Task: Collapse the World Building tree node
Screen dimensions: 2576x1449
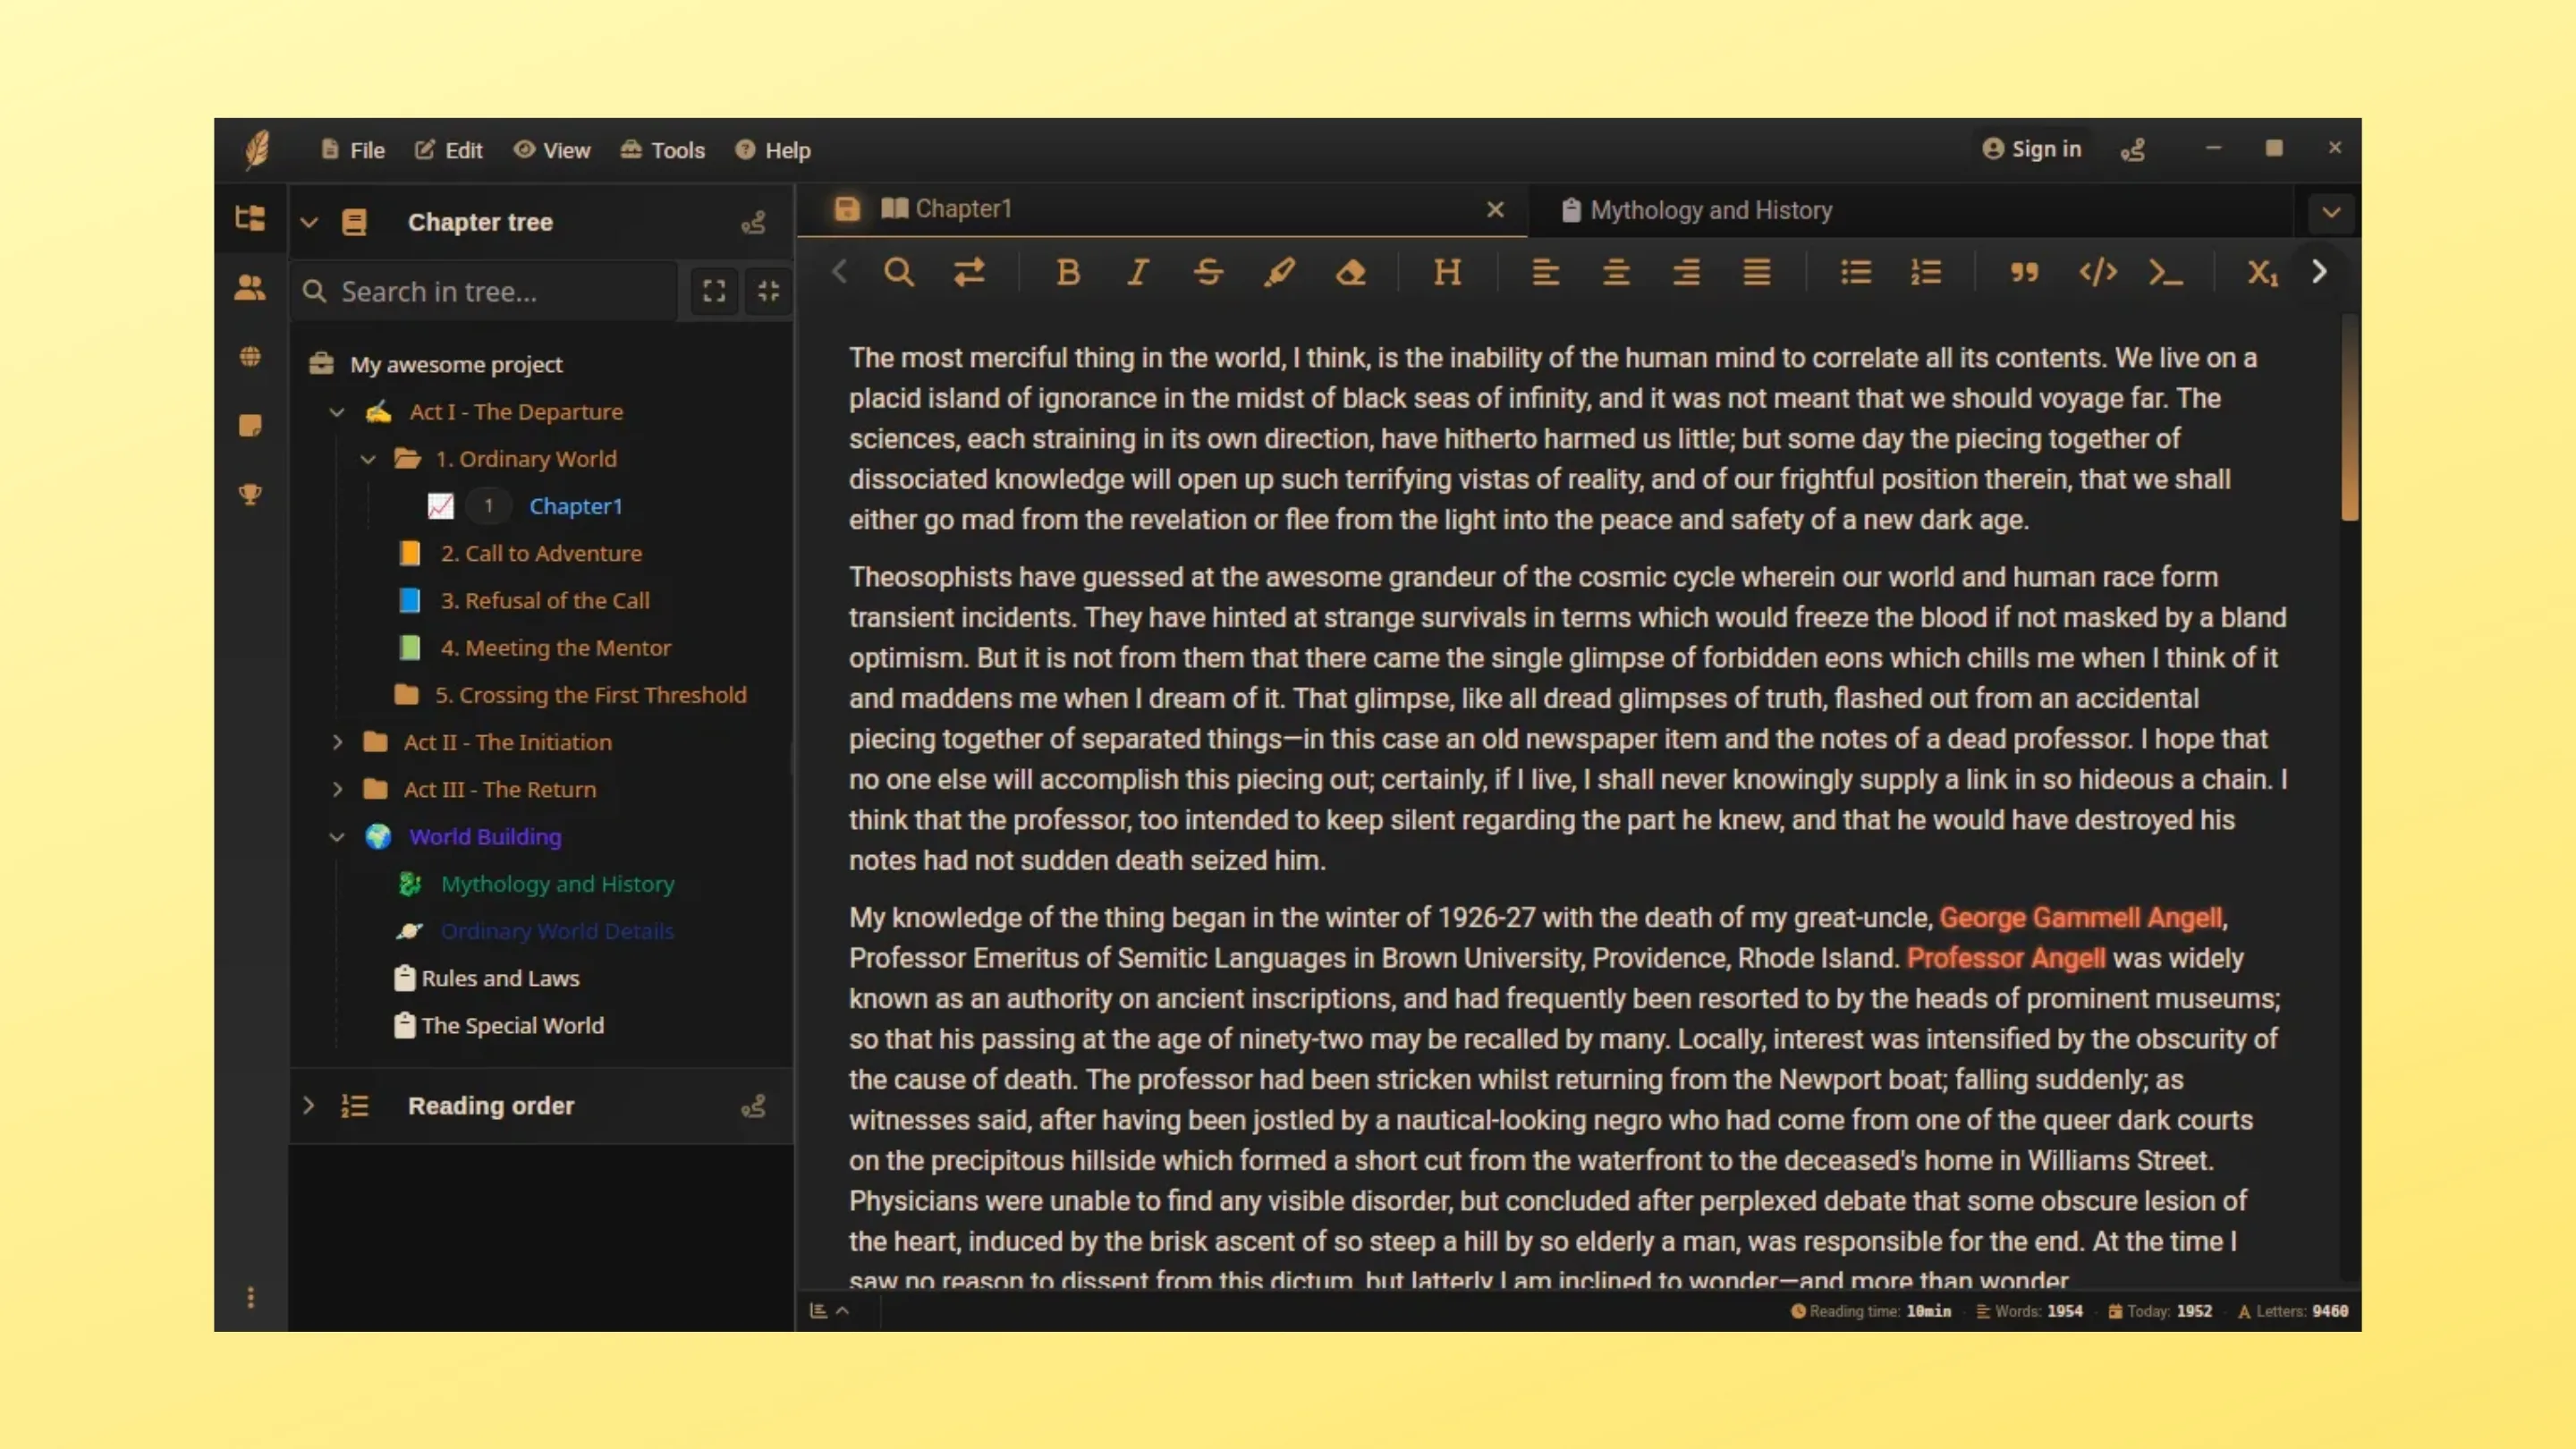Action: (x=337, y=837)
